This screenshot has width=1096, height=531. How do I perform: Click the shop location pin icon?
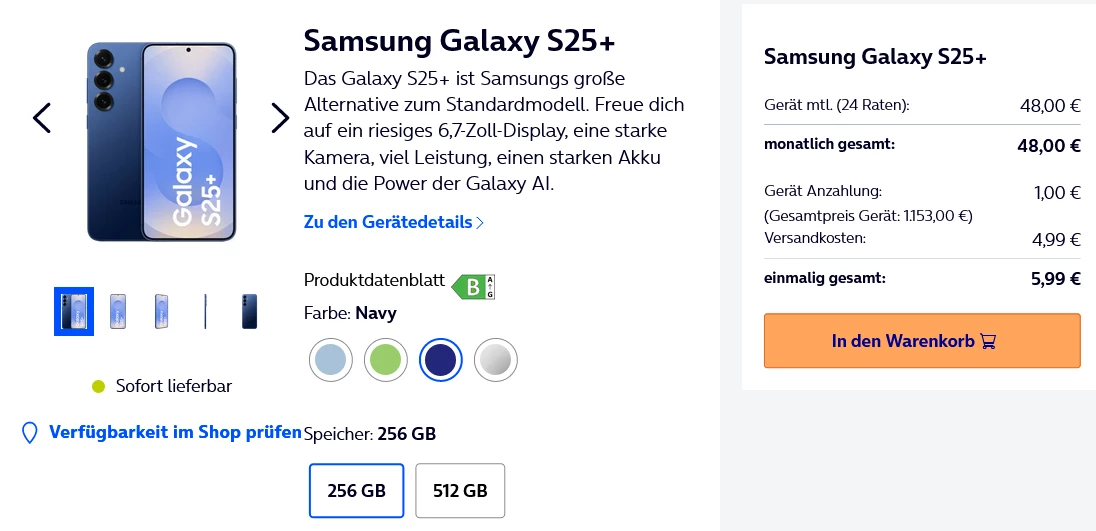pyautogui.click(x=30, y=433)
